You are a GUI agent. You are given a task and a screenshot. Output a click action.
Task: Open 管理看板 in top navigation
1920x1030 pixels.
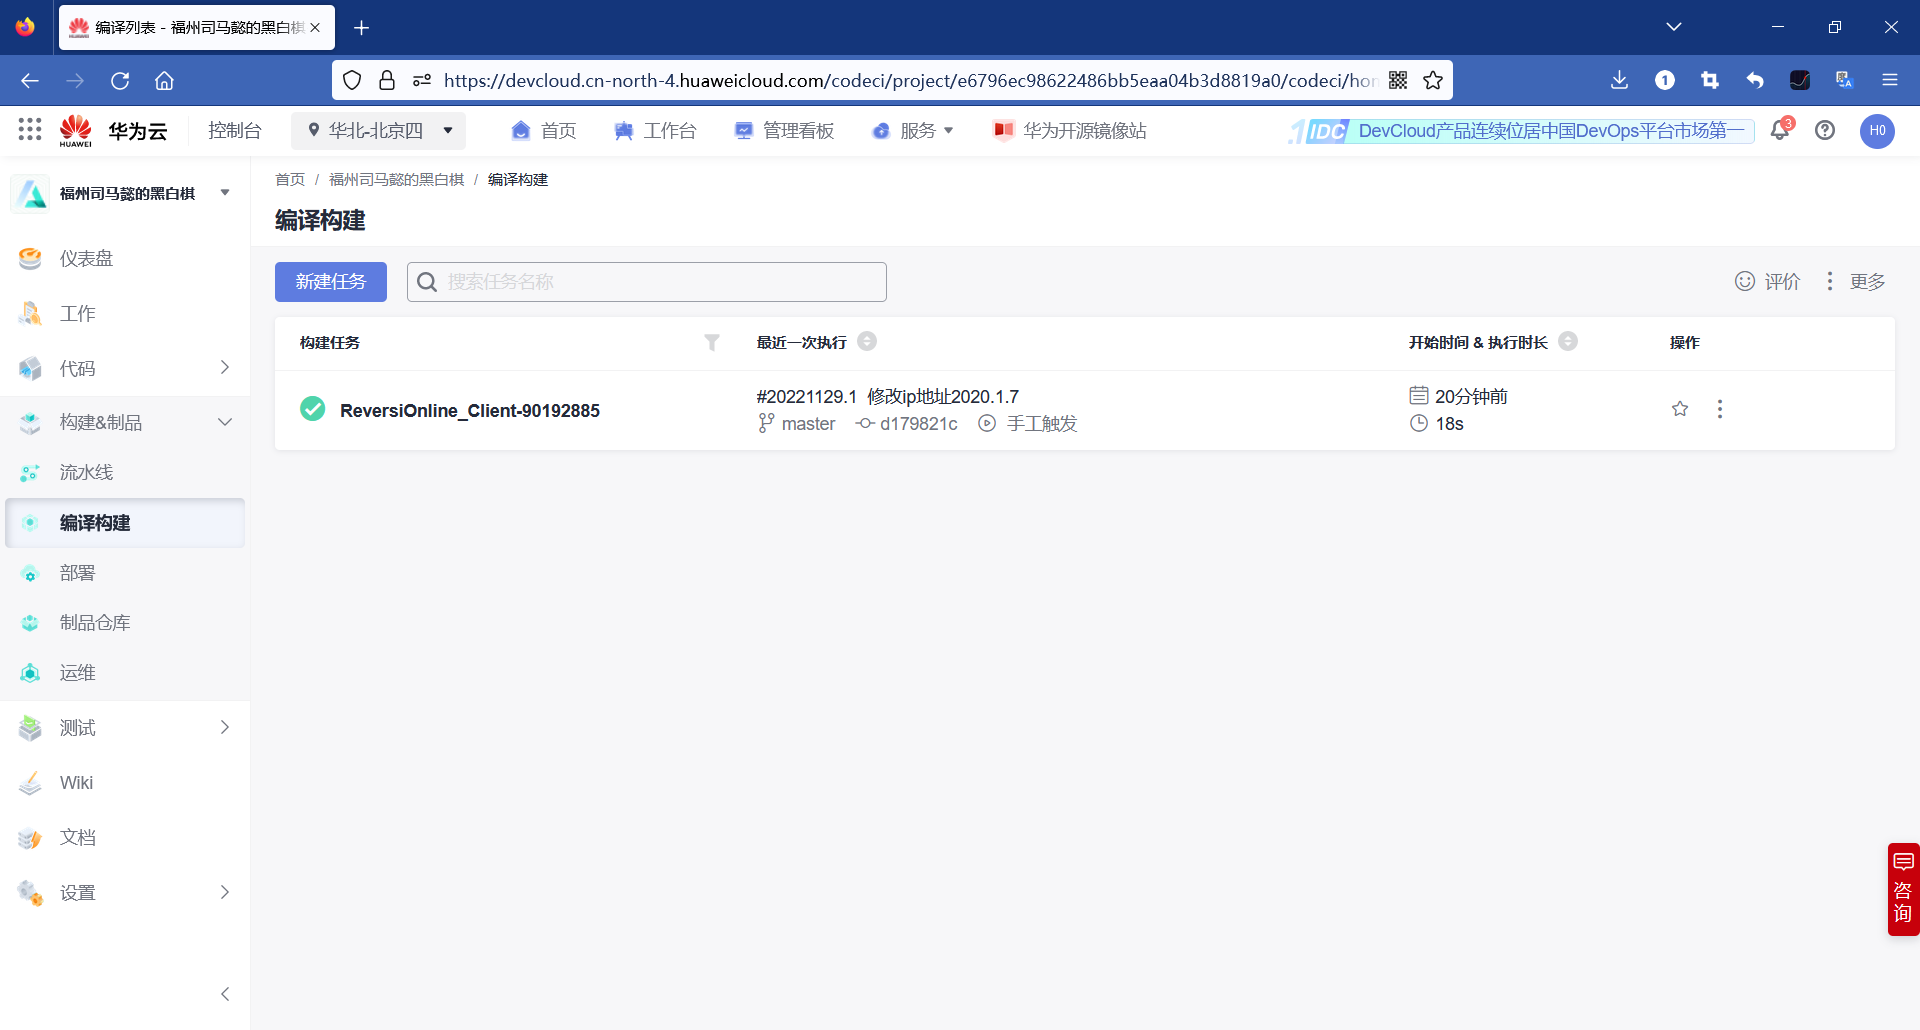tap(784, 131)
